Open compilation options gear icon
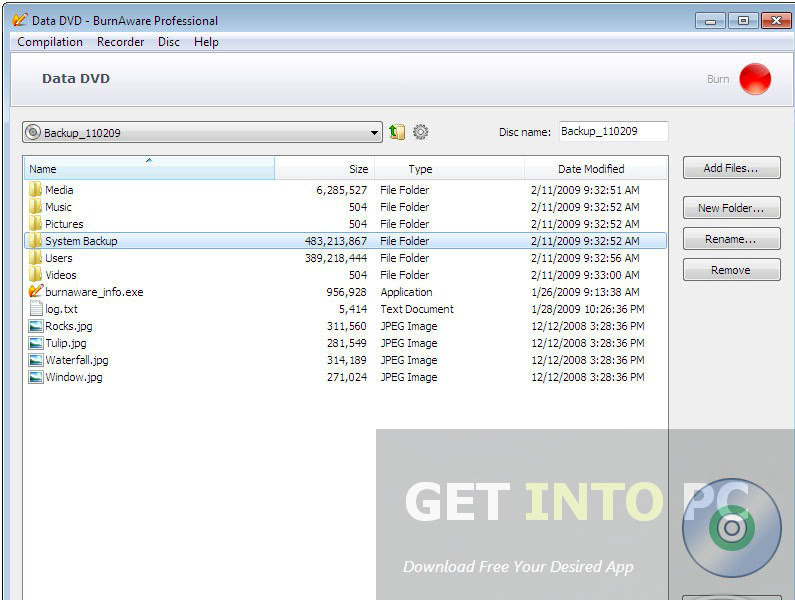 pos(420,132)
